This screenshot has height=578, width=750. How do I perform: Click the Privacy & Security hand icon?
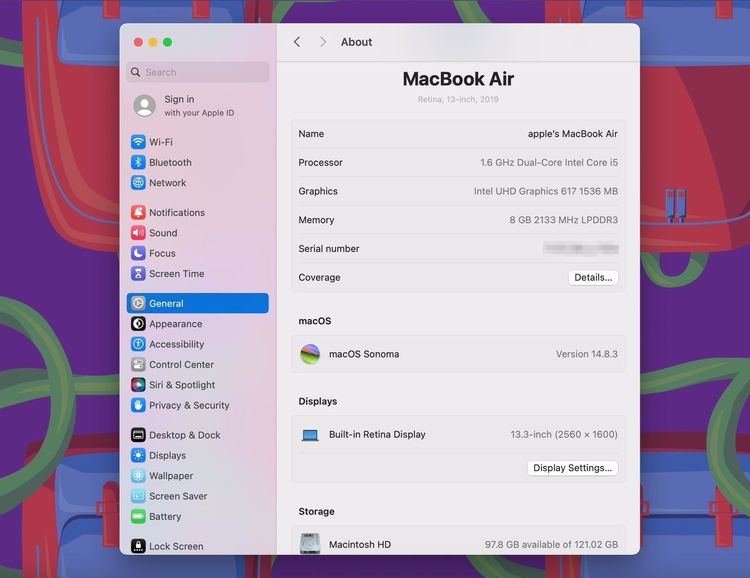[138, 405]
